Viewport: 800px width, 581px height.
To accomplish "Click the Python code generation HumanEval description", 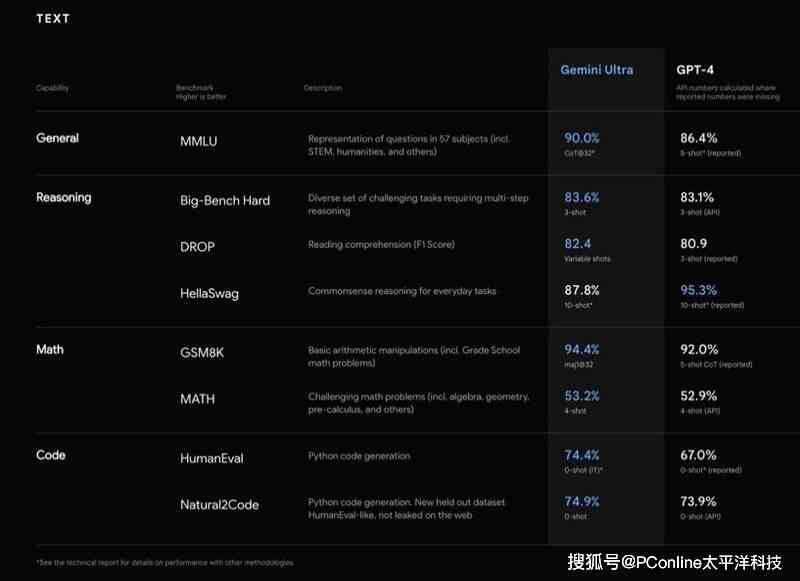I will click(x=359, y=456).
